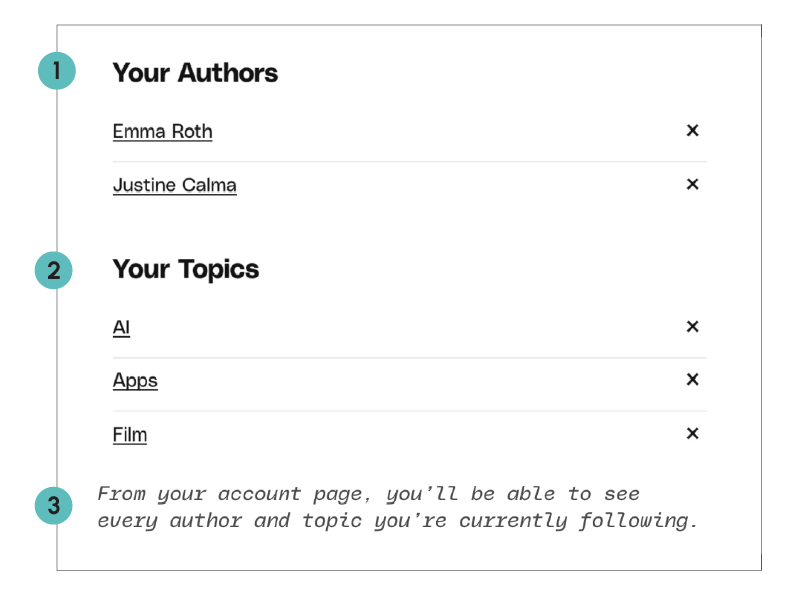Select the teal number 2 badge

click(54, 270)
